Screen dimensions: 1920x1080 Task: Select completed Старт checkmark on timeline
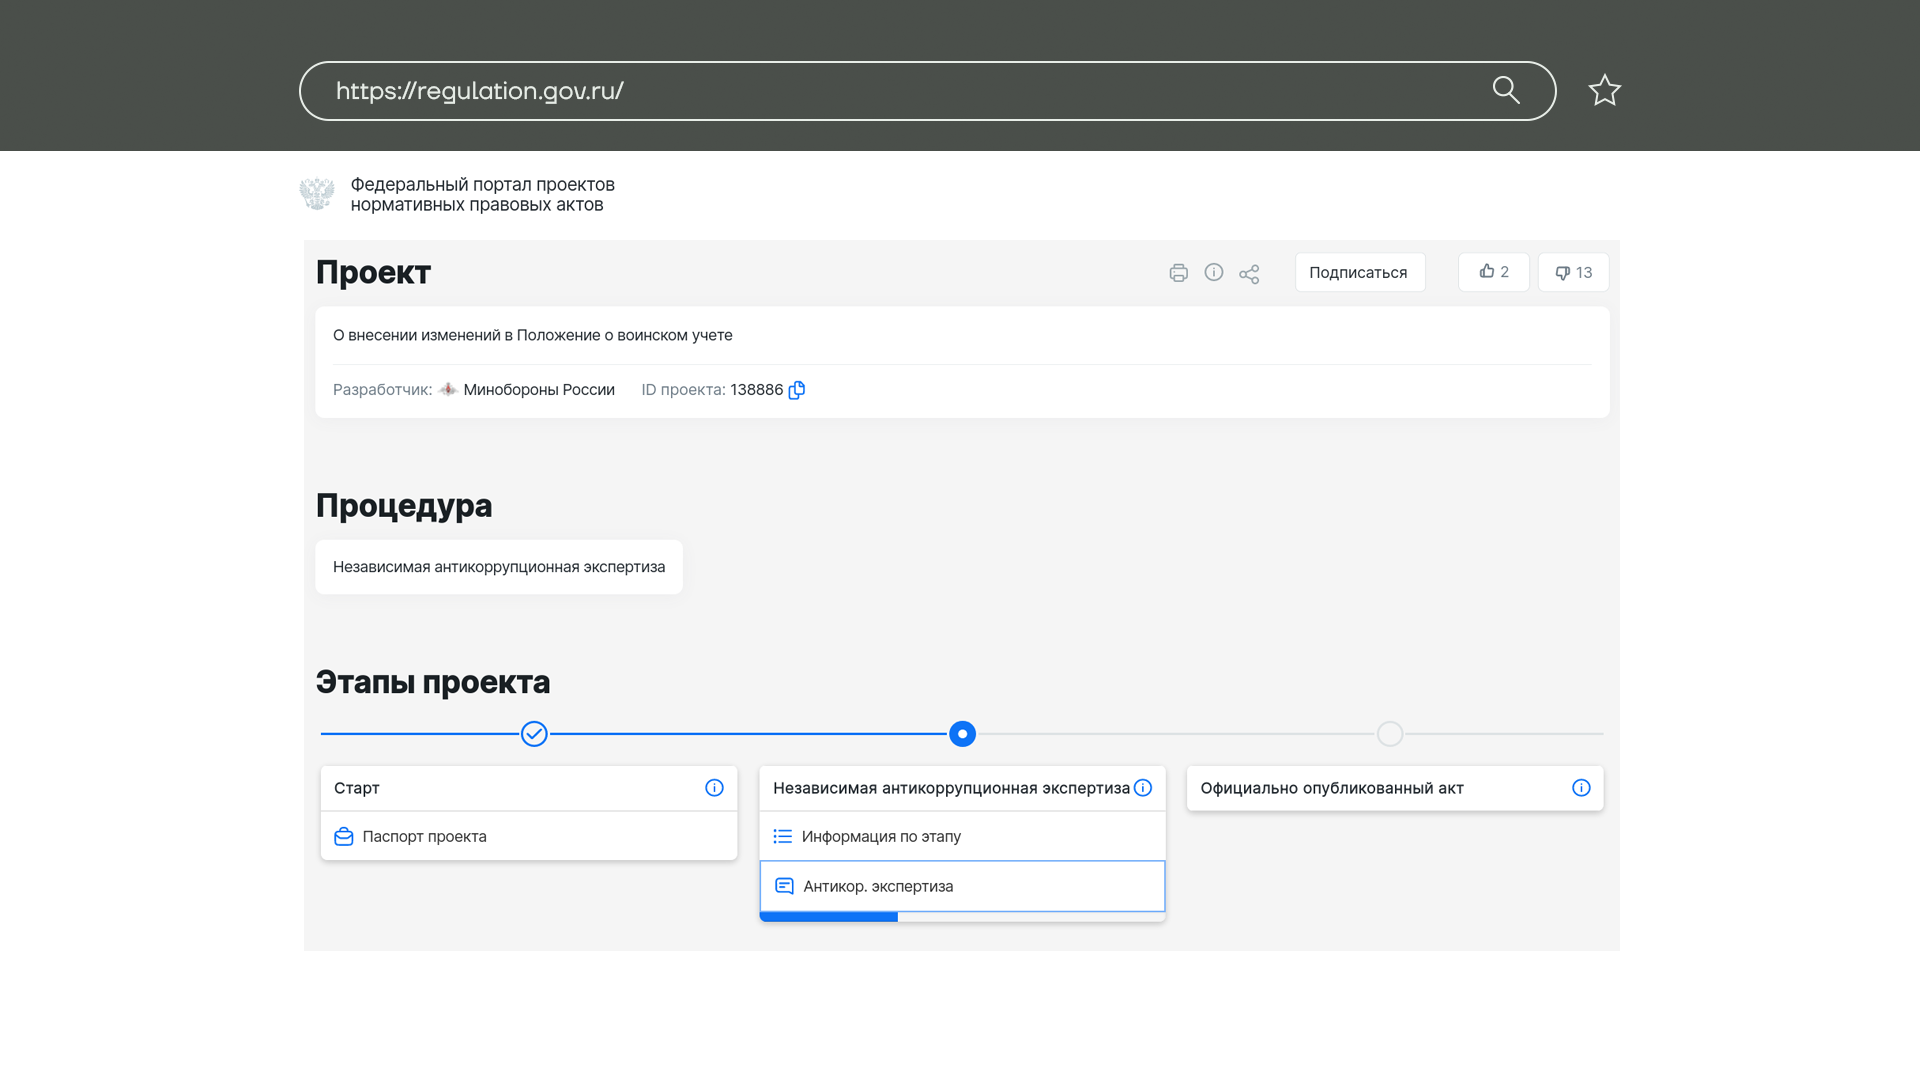[x=534, y=734]
